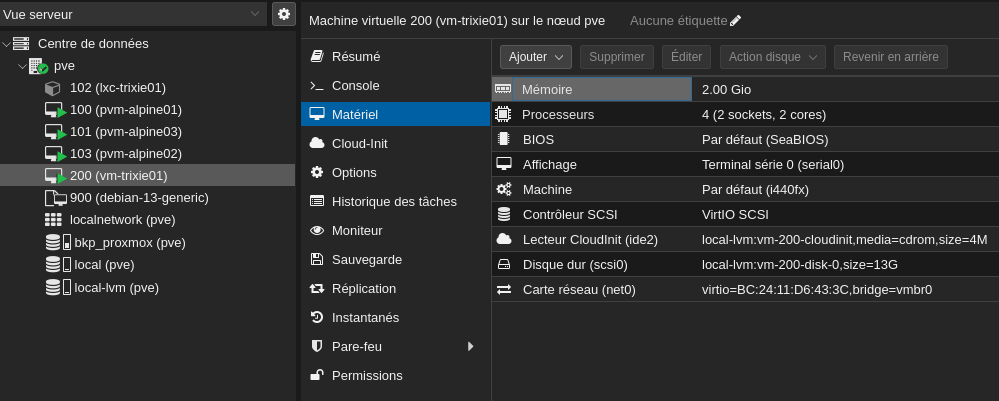Collapse the pve node tree
The height and width of the screenshot is (401, 999).
pyautogui.click(x=22, y=66)
